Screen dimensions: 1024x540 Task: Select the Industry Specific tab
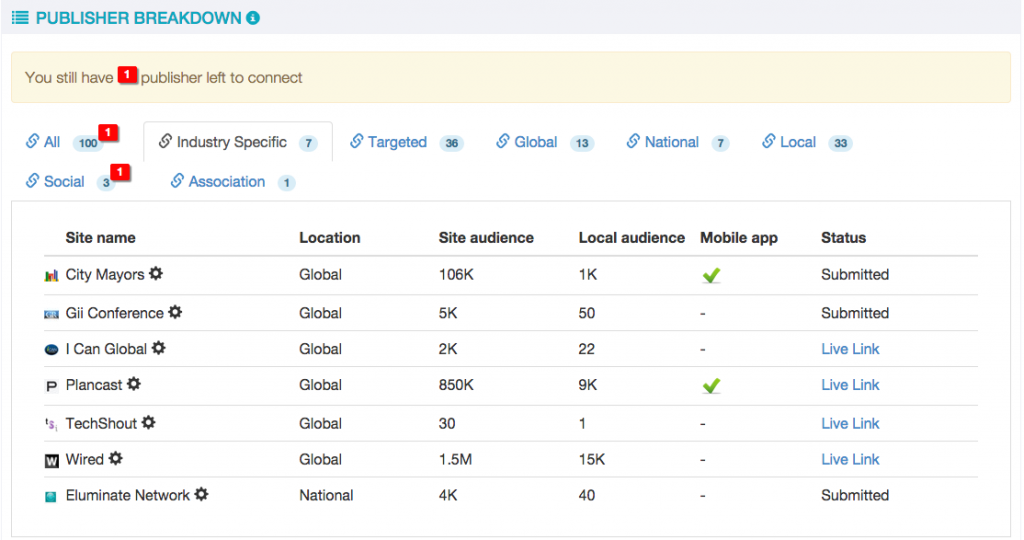[x=238, y=142]
